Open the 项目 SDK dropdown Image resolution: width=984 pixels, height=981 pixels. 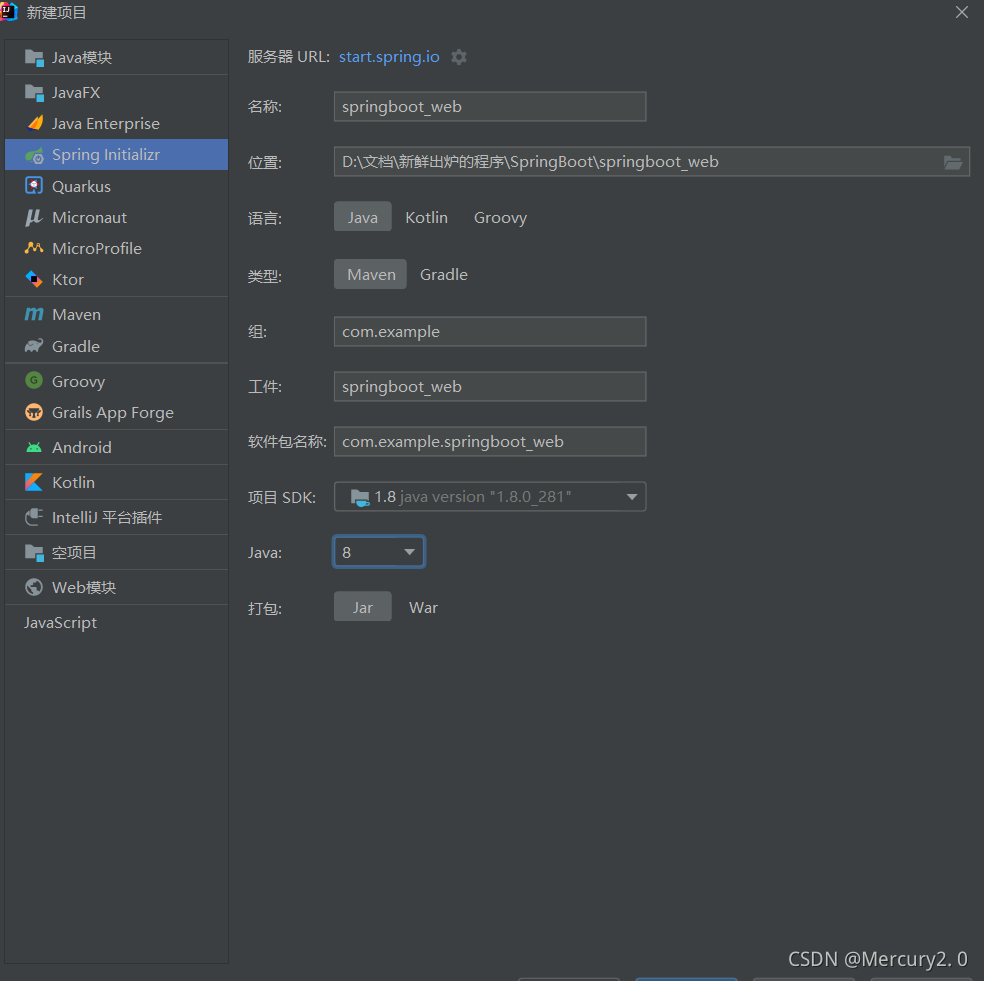(490, 497)
